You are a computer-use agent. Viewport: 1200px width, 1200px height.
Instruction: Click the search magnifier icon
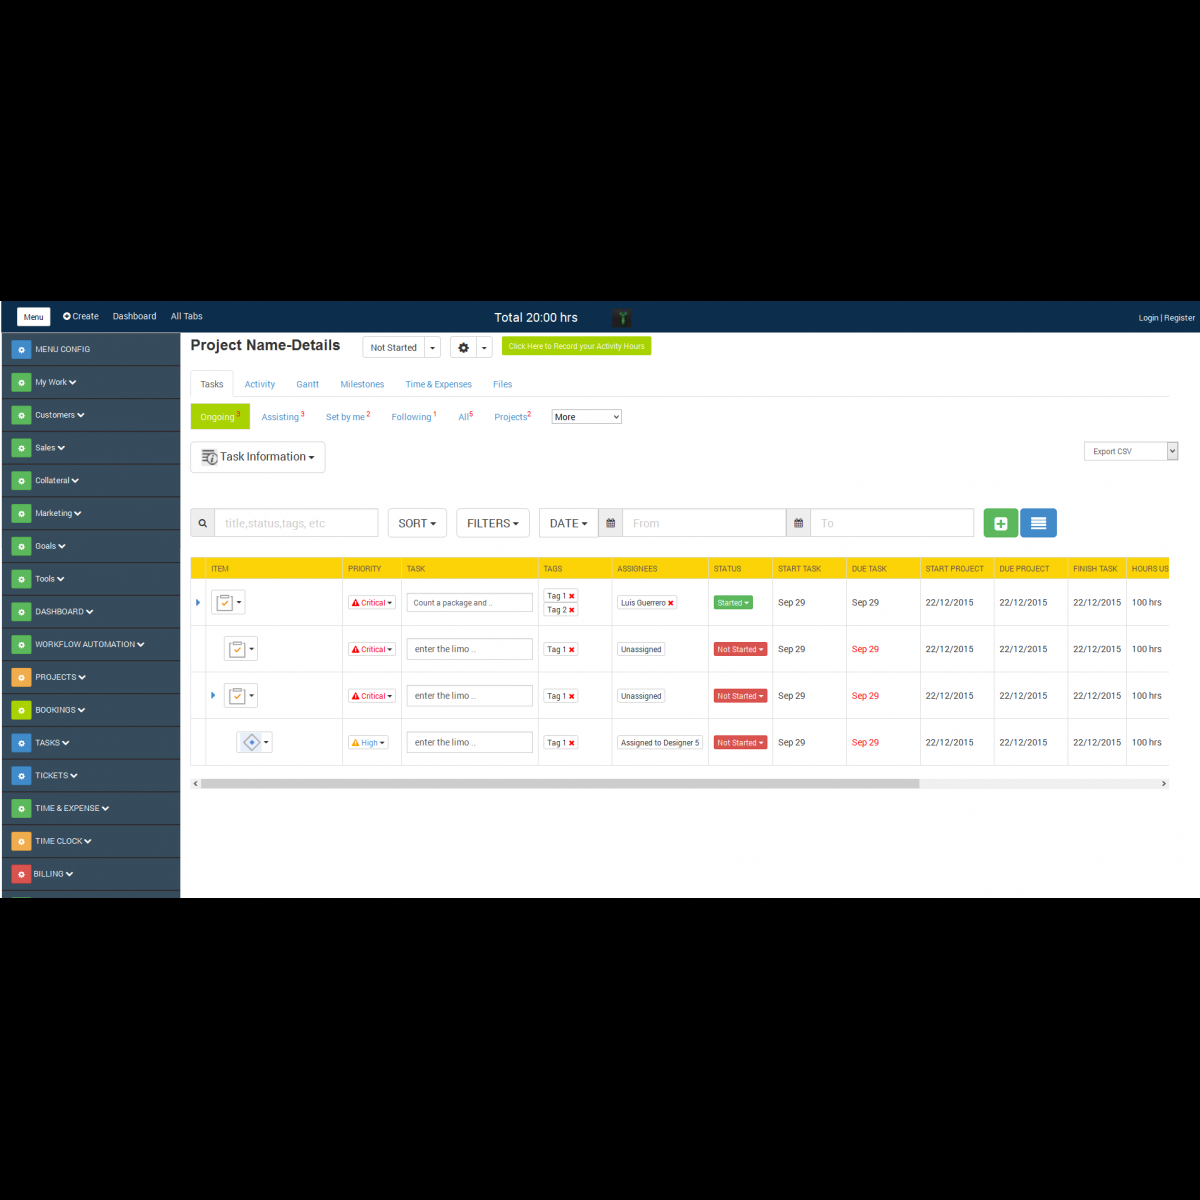point(203,523)
